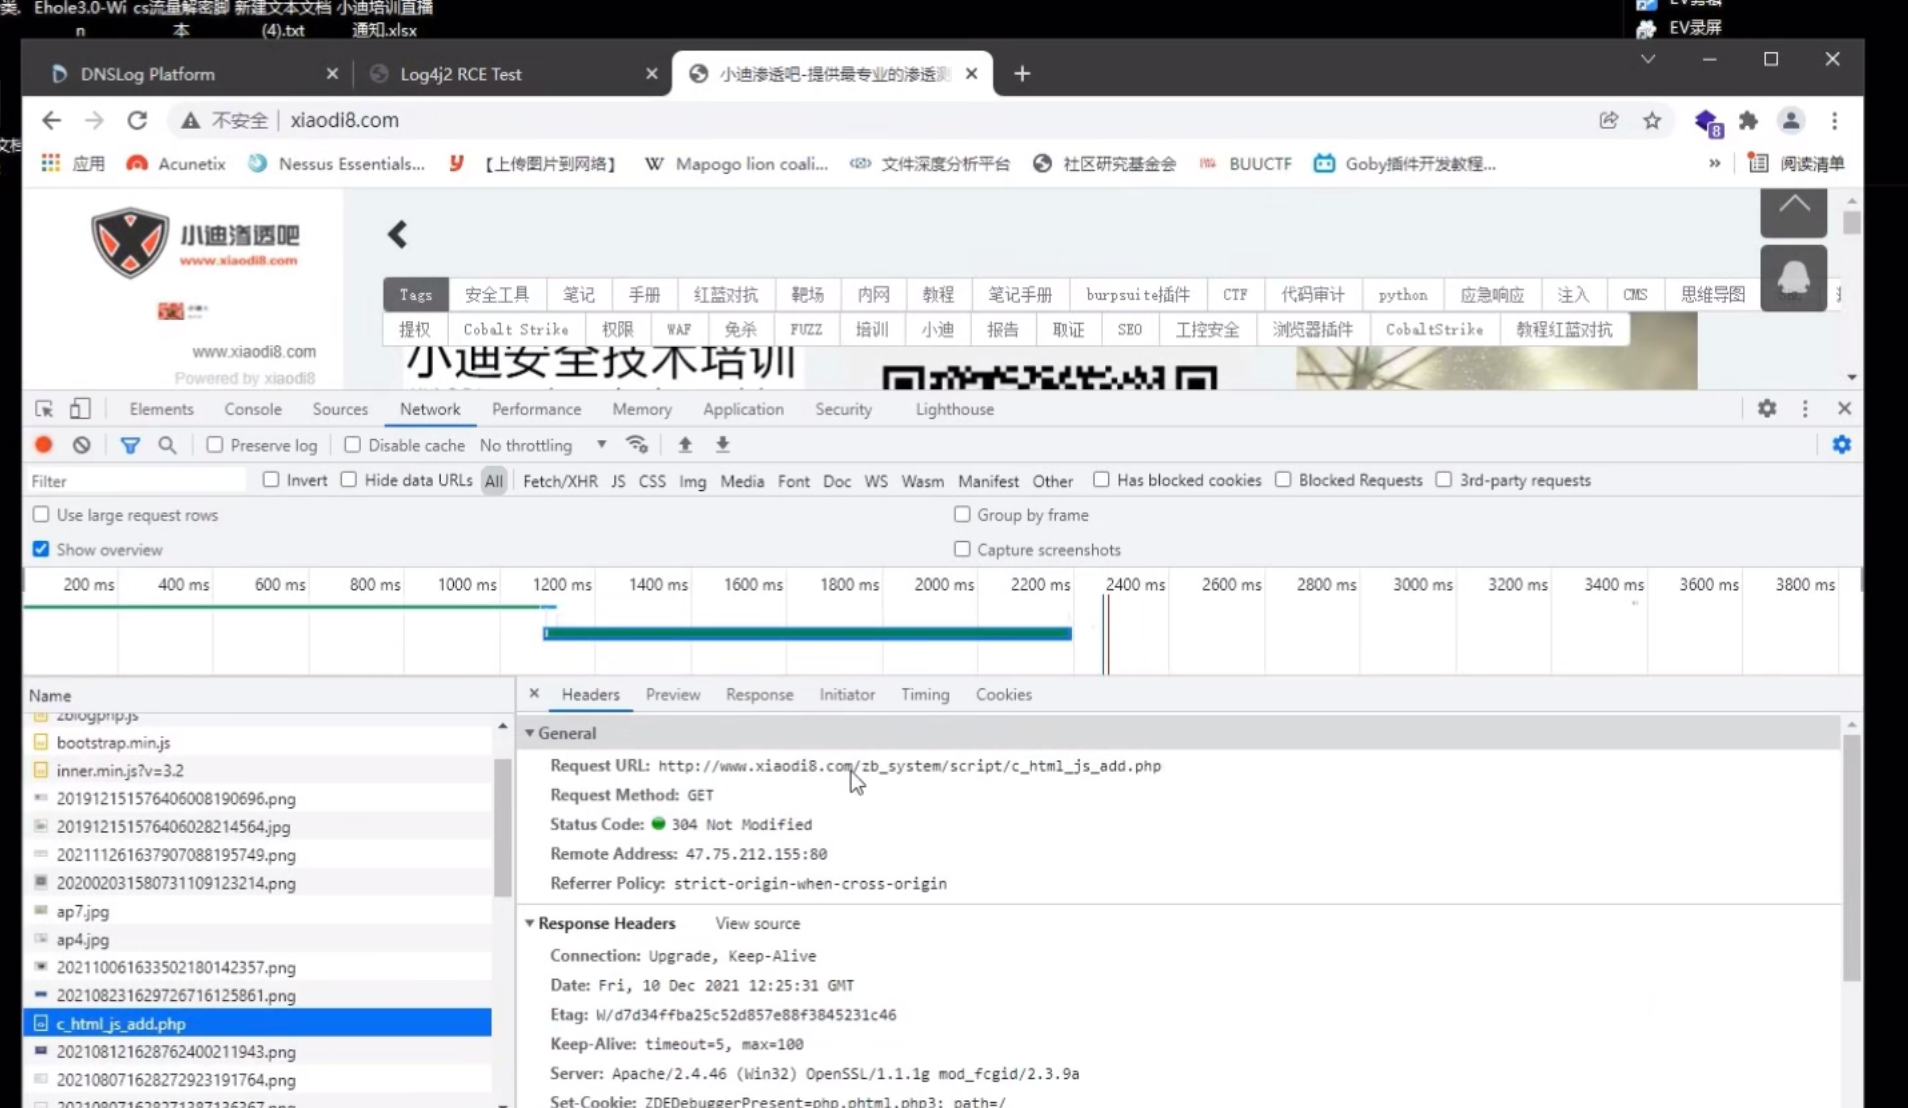Enable Capture screenshots
1908x1108 pixels.
click(x=962, y=549)
